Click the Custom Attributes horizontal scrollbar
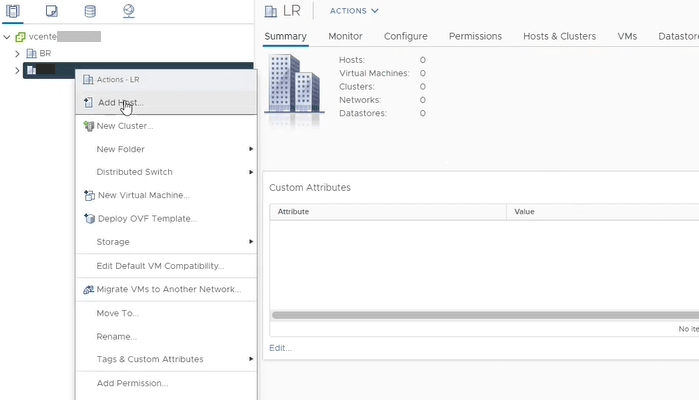The height and width of the screenshot is (400, 699). click(480, 315)
